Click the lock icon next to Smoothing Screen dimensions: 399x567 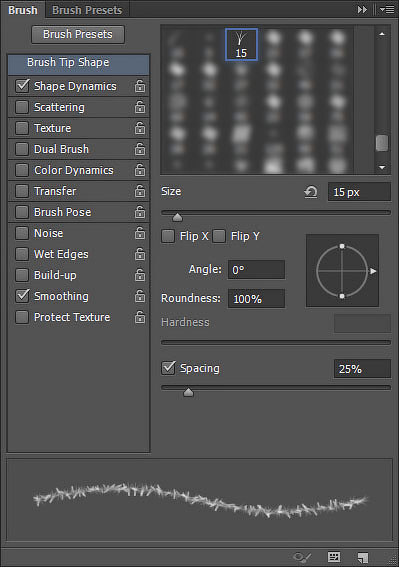coord(140,297)
